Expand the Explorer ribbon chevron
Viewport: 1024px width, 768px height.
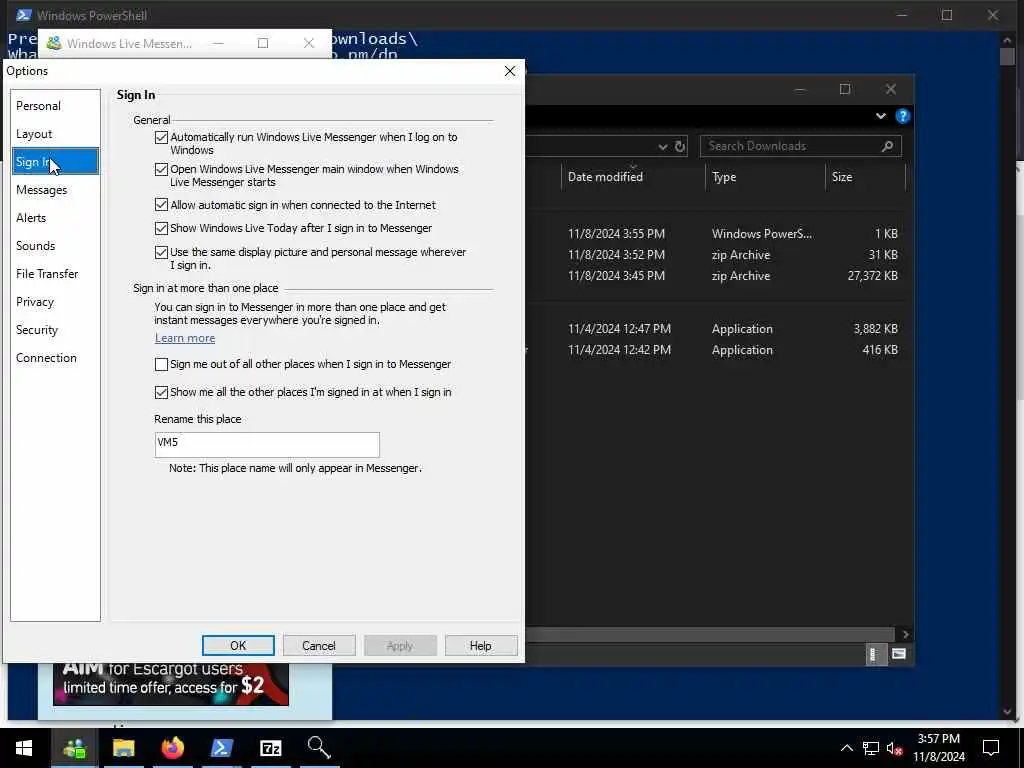point(881,116)
